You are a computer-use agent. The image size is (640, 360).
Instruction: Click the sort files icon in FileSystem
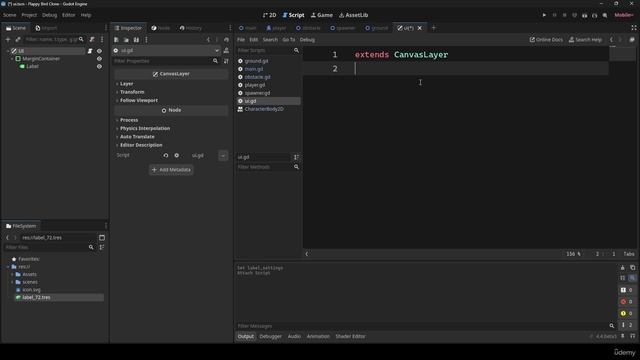[x=102, y=247]
